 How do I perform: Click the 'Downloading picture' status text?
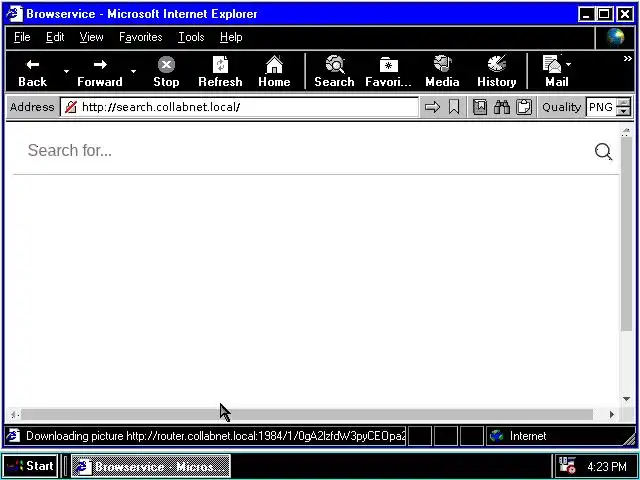point(216,436)
